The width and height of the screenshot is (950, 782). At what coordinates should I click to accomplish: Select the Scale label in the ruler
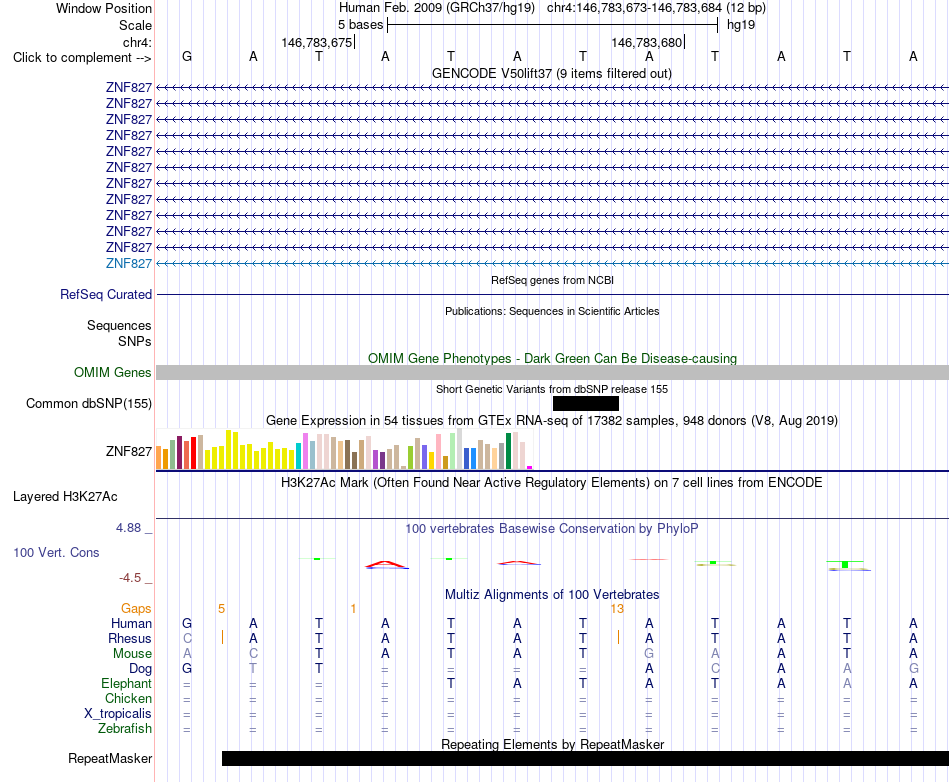click(135, 25)
